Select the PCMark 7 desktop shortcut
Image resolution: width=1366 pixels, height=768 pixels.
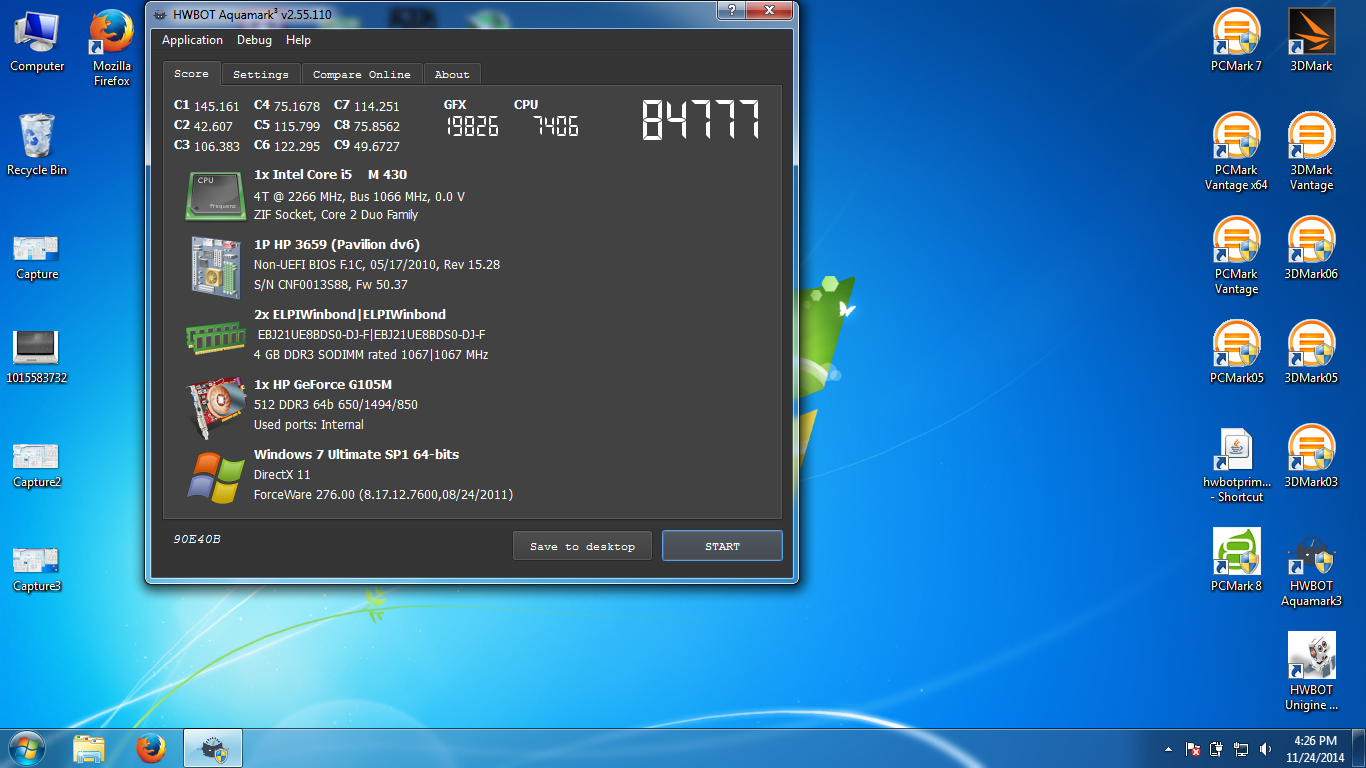tap(1237, 41)
